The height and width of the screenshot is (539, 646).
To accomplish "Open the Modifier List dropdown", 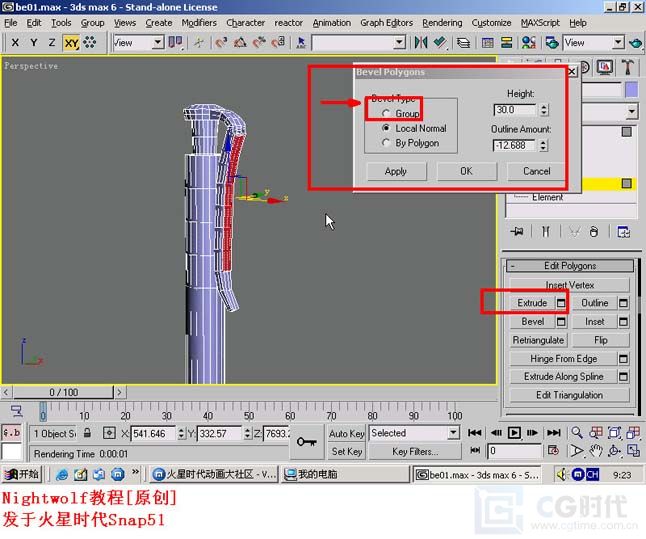I will click(632, 111).
